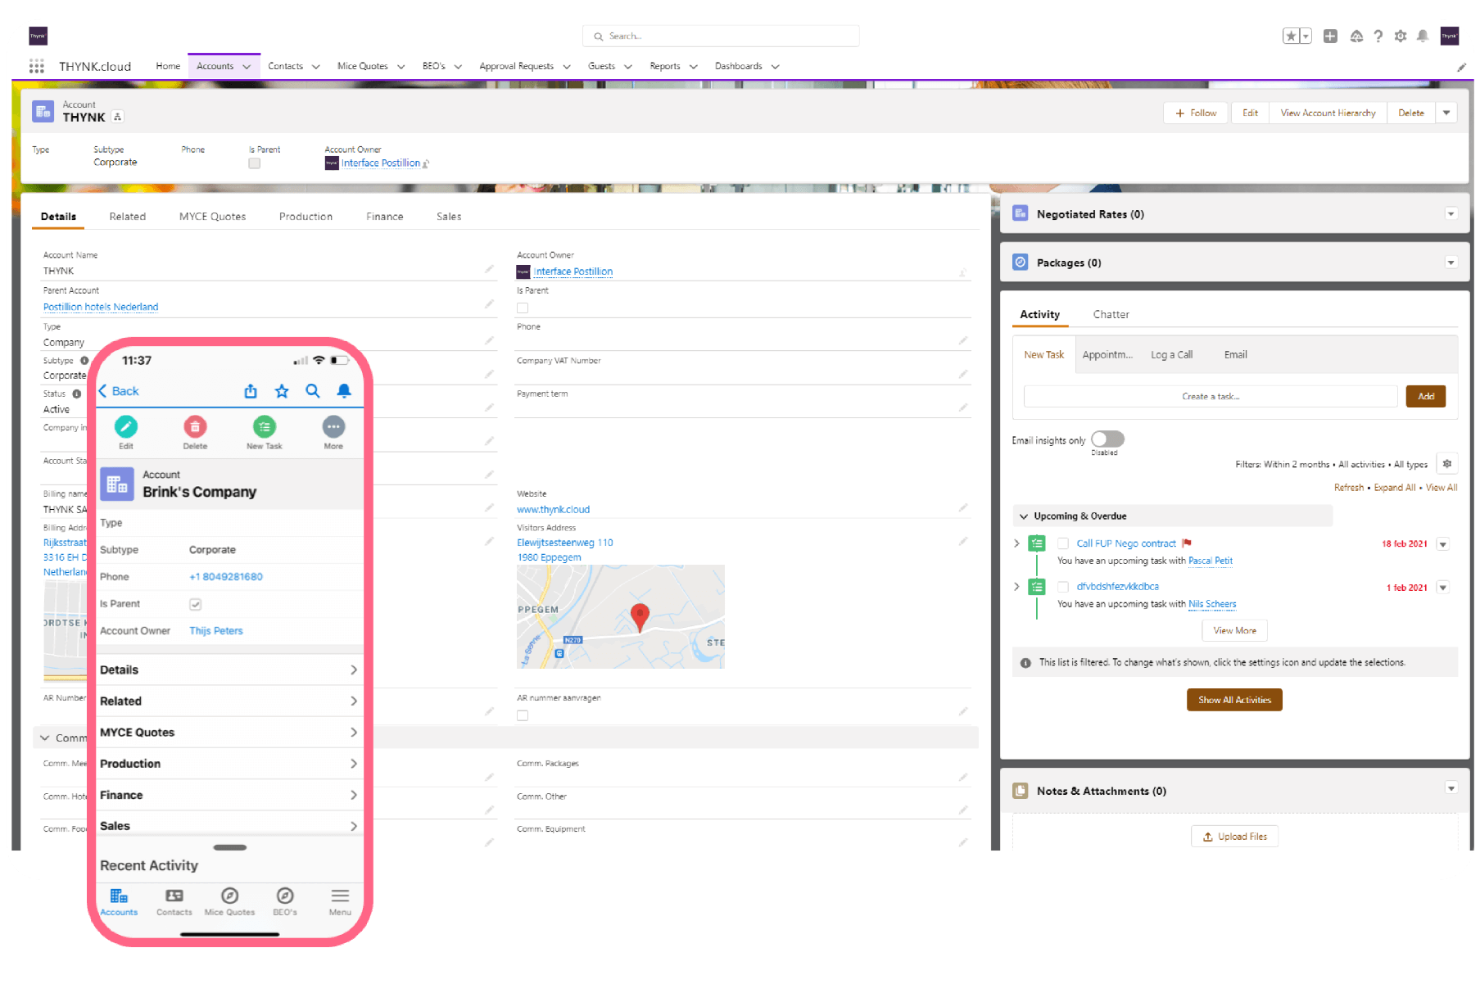Tap Menu in phone bottom navigation
This screenshot has height=987, width=1480.
pyautogui.click(x=340, y=901)
